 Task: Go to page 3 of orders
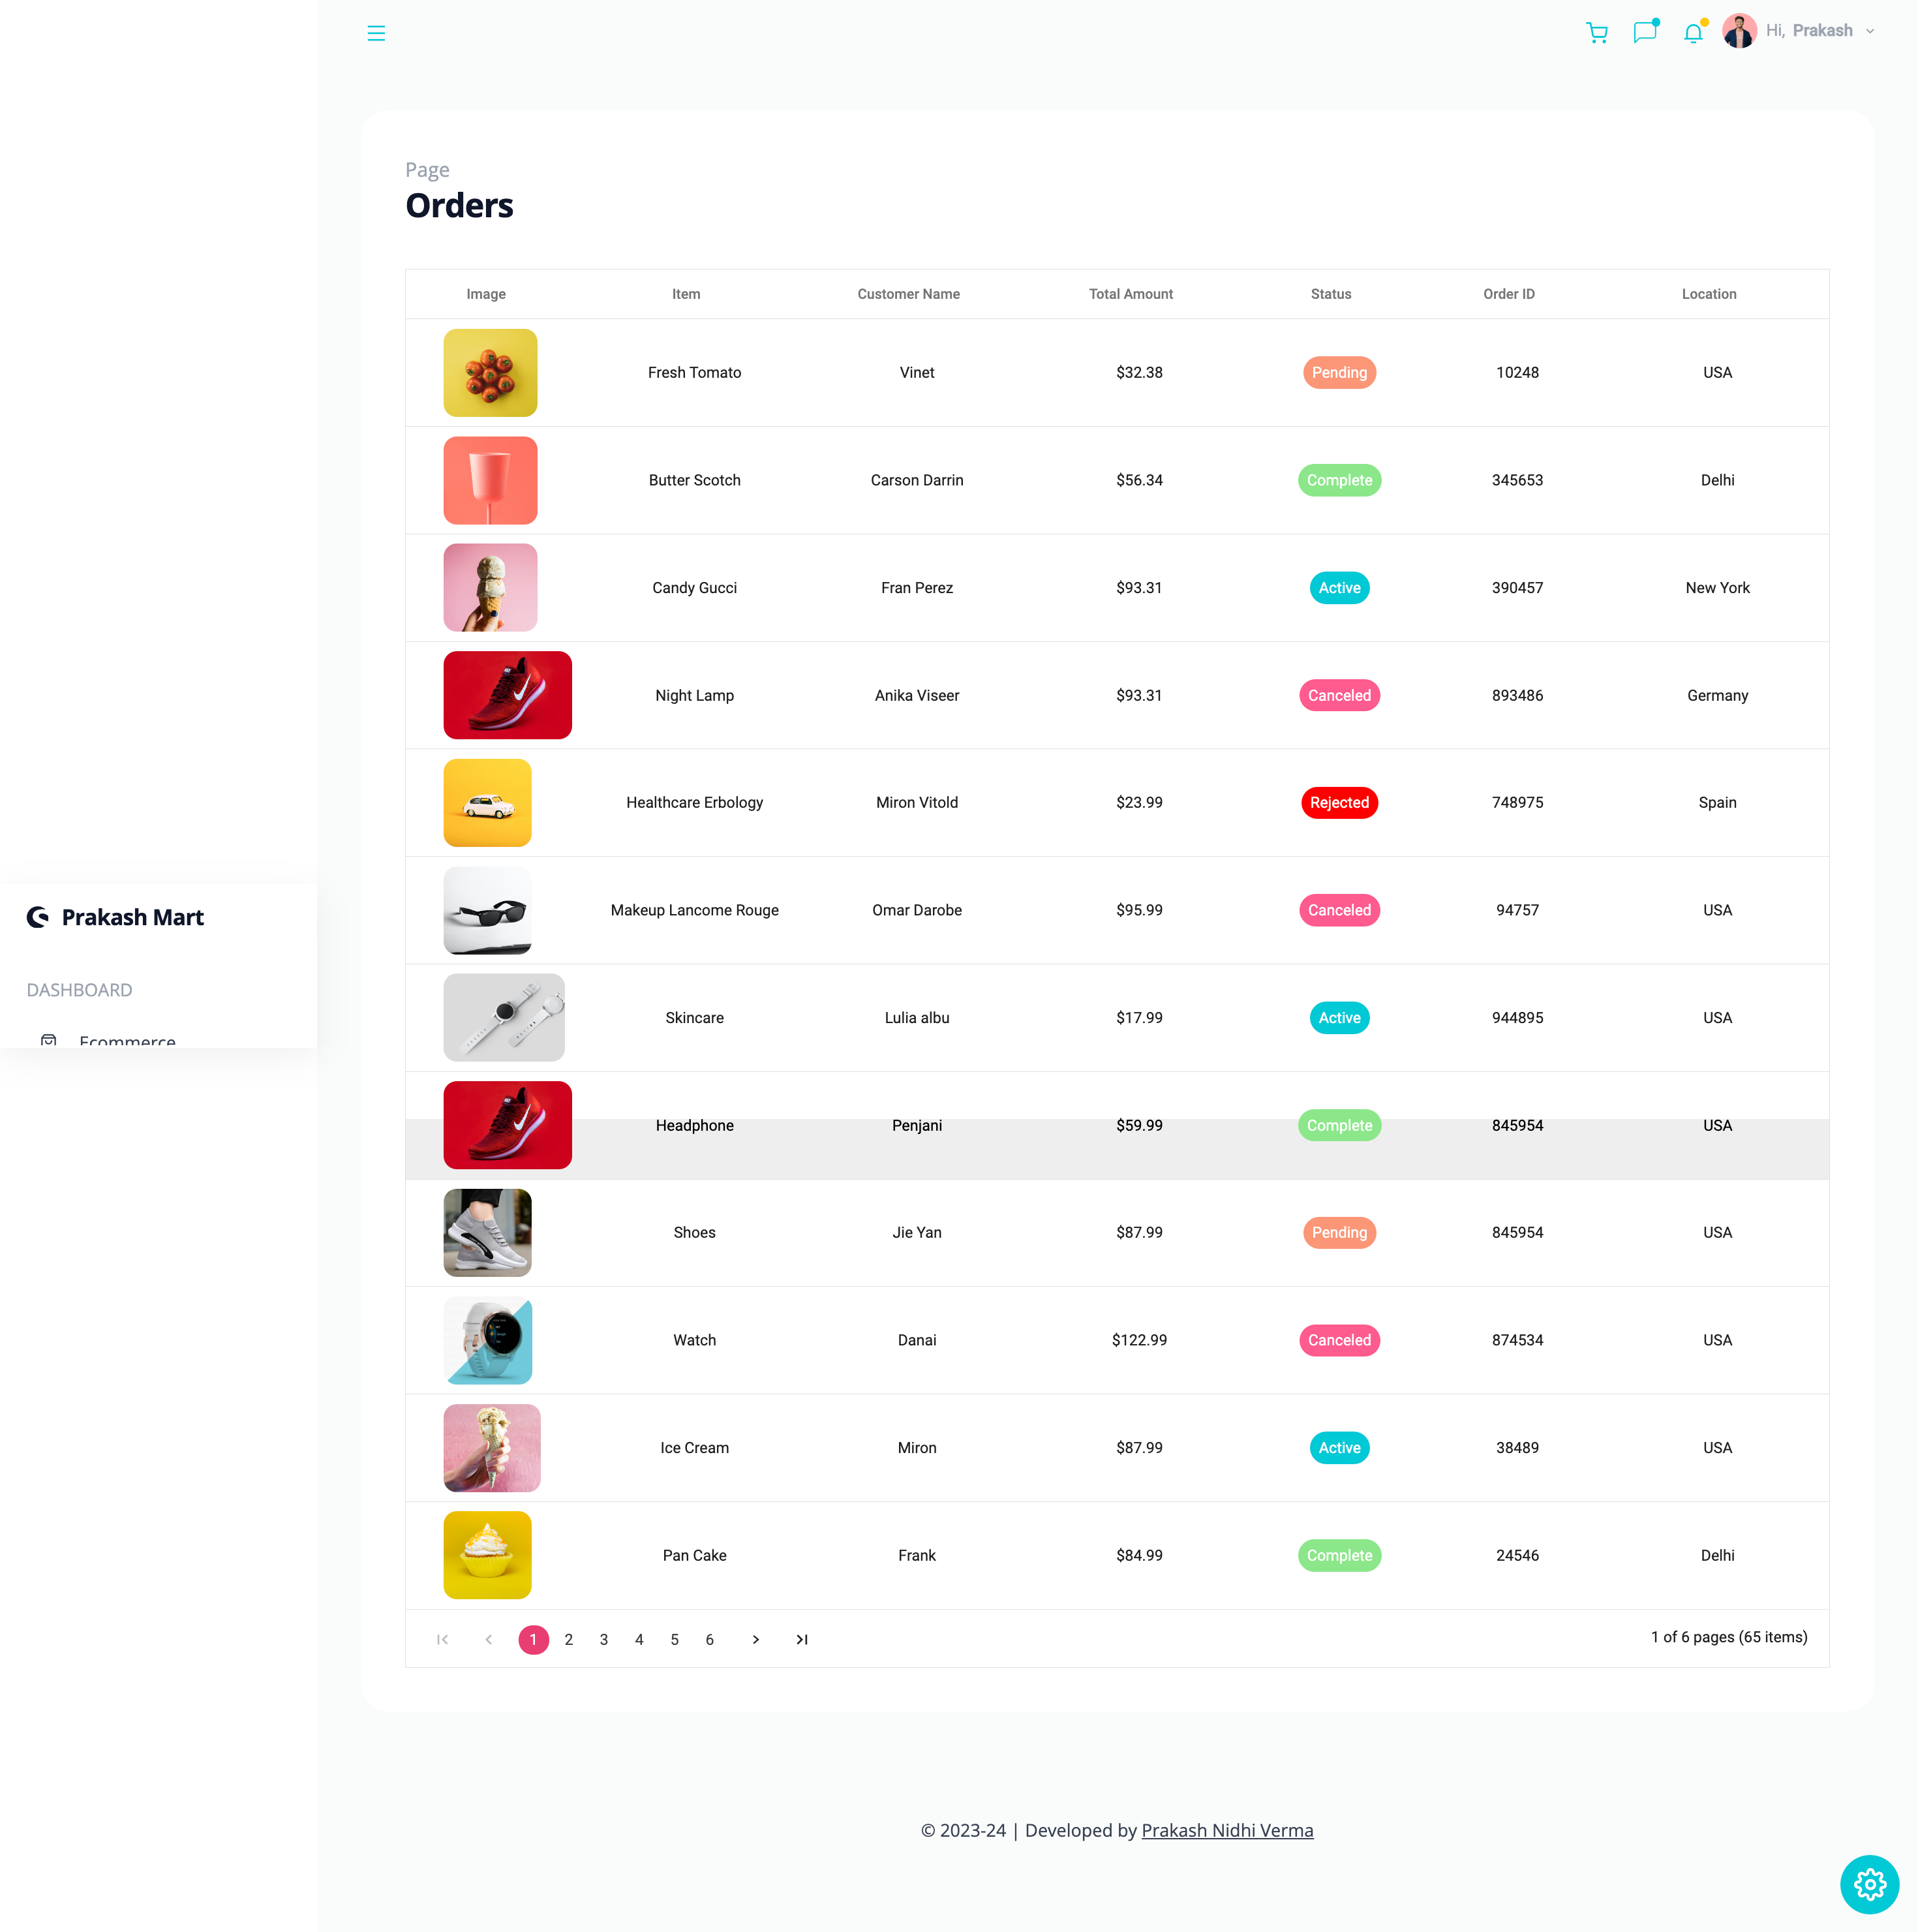click(x=604, y=1639)
